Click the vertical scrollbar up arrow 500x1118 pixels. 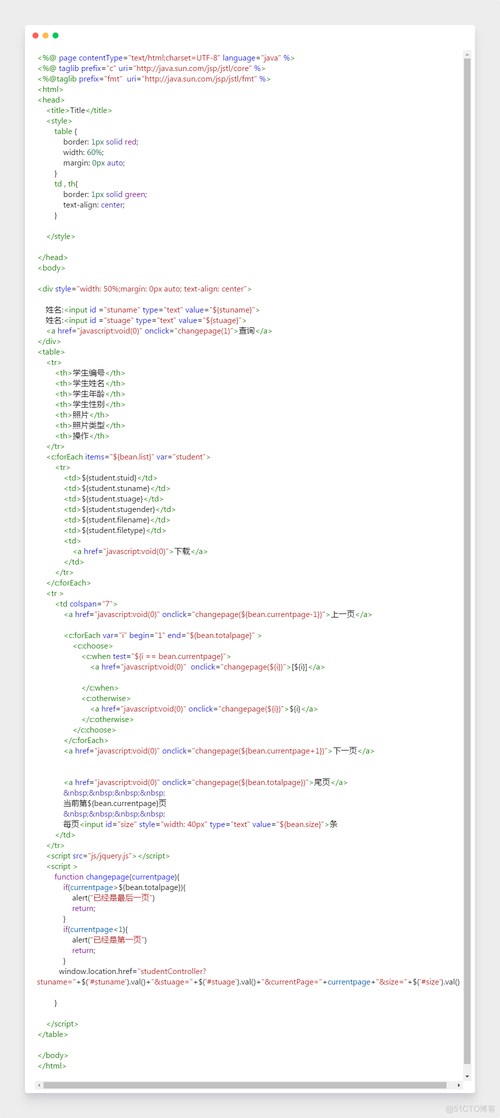click(467, 54)
